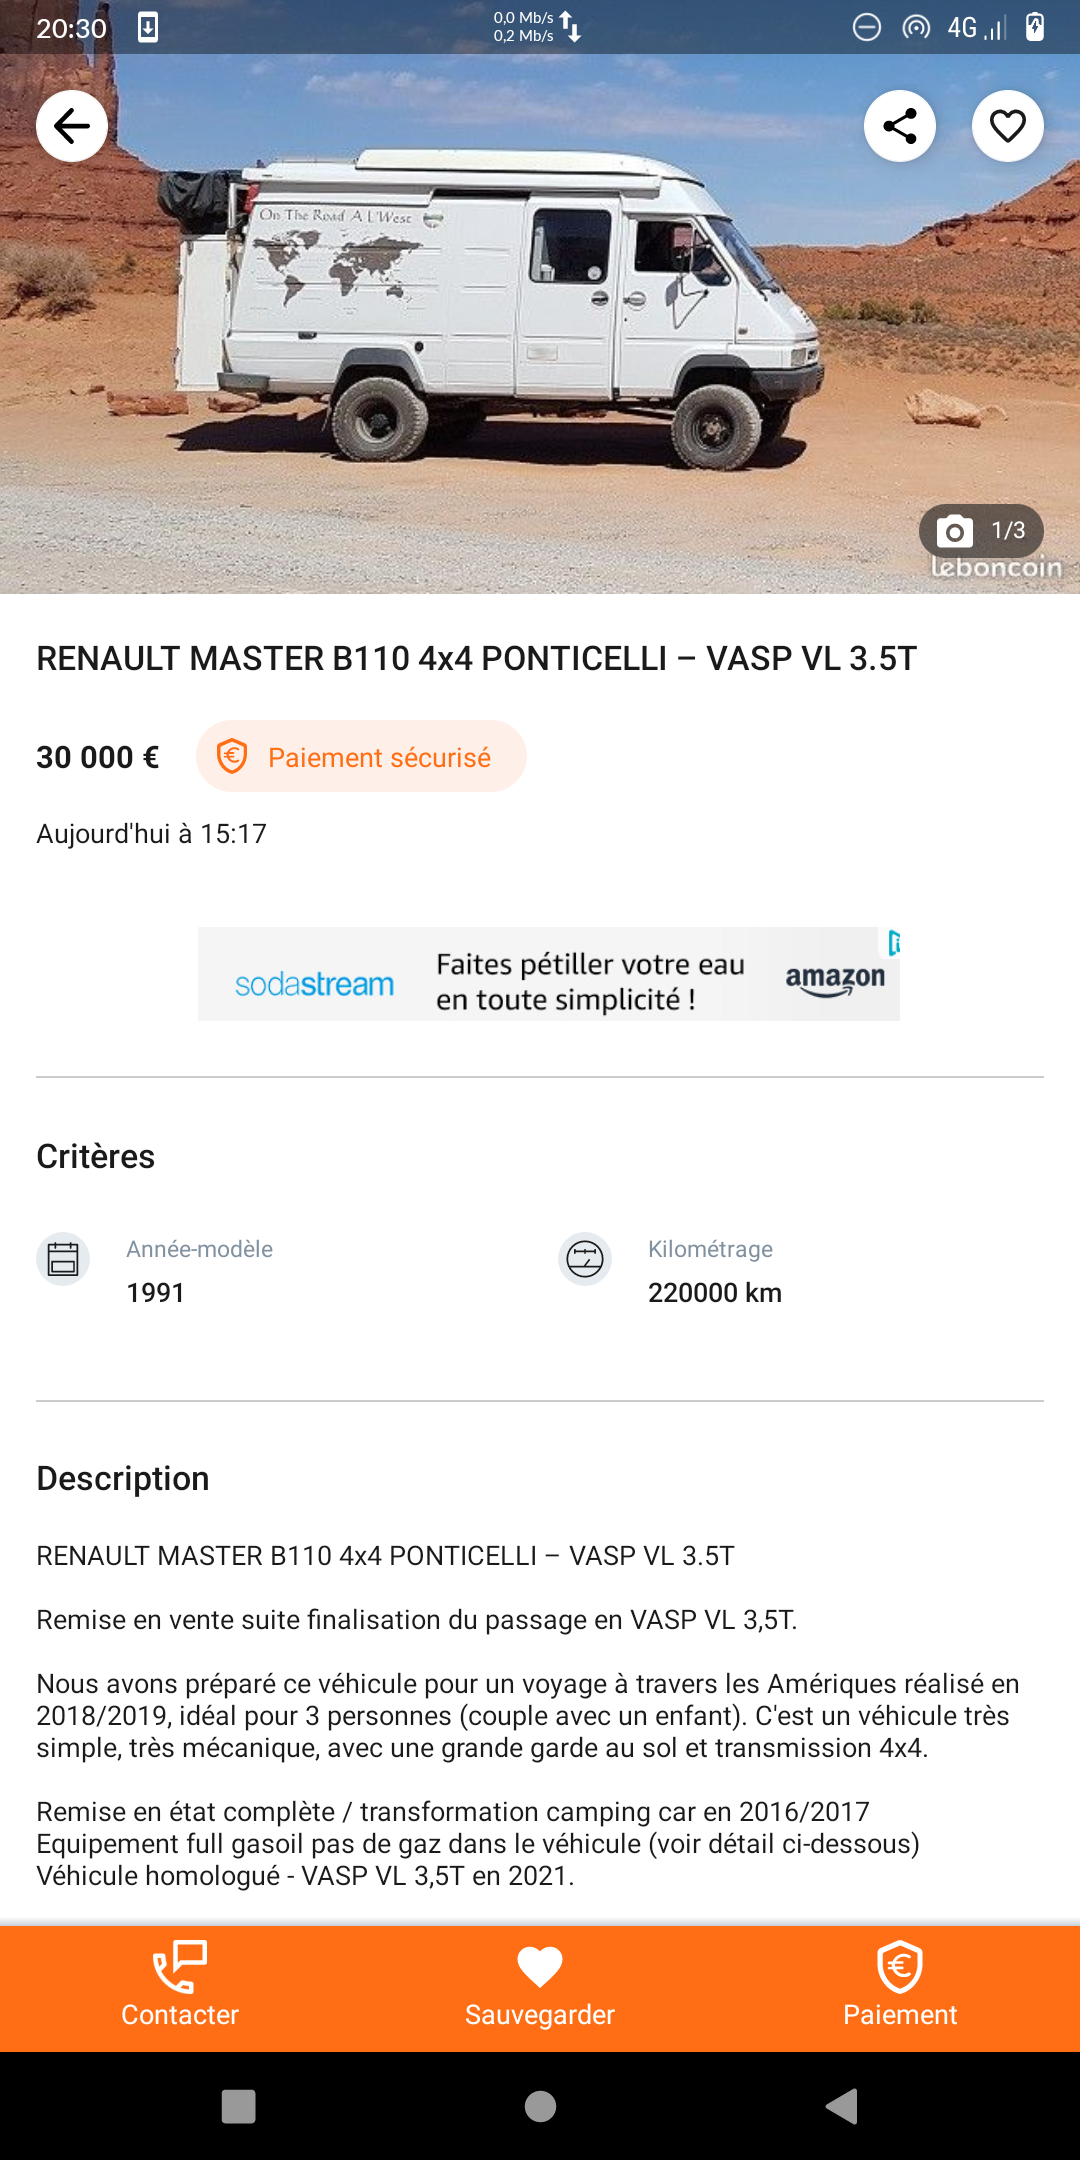Click the ad info icon on banner
Screen dimensions: 1080x2160
[893, 943]
